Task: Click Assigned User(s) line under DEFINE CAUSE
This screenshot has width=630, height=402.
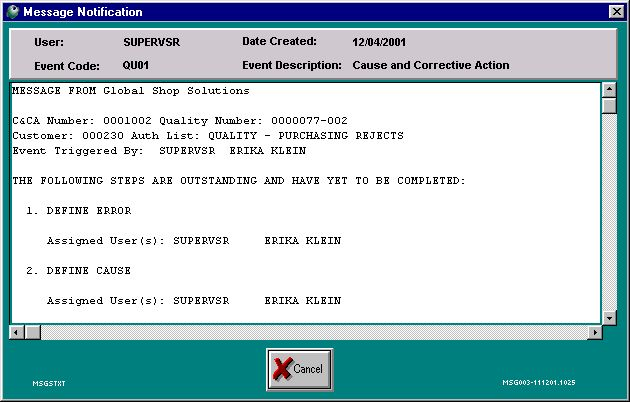Action: [194, 301]
